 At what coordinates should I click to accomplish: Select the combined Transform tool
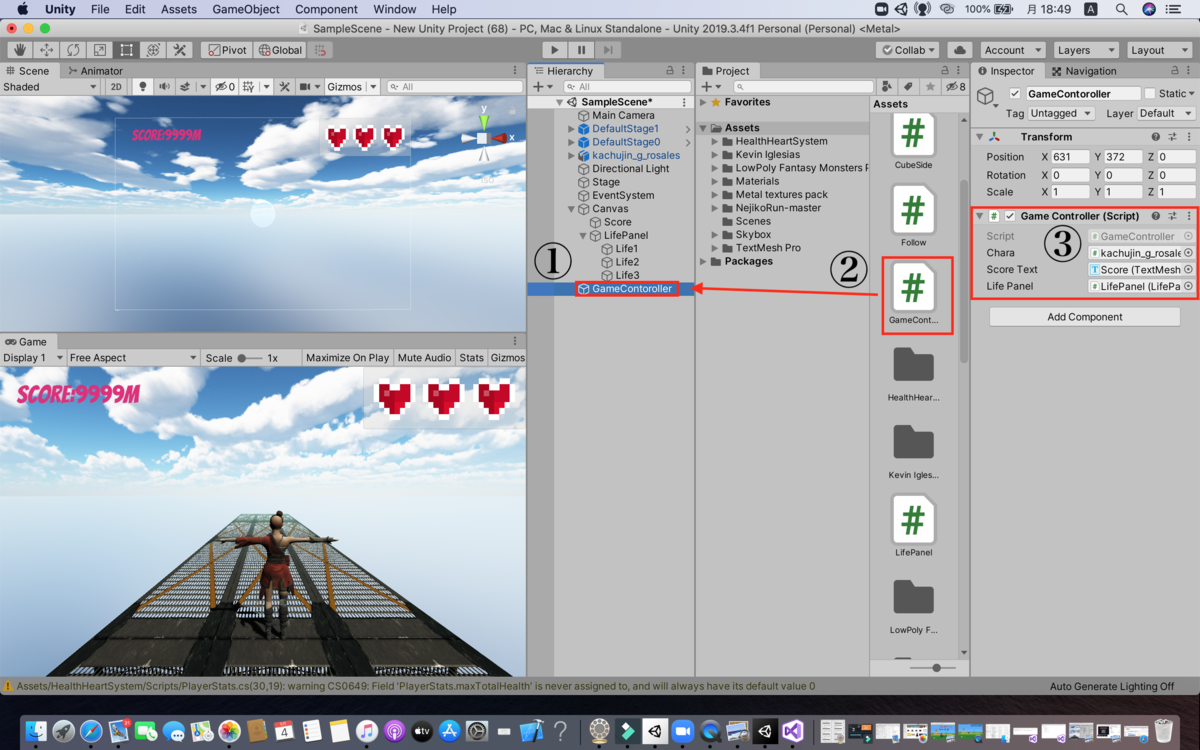click(153, 50)
